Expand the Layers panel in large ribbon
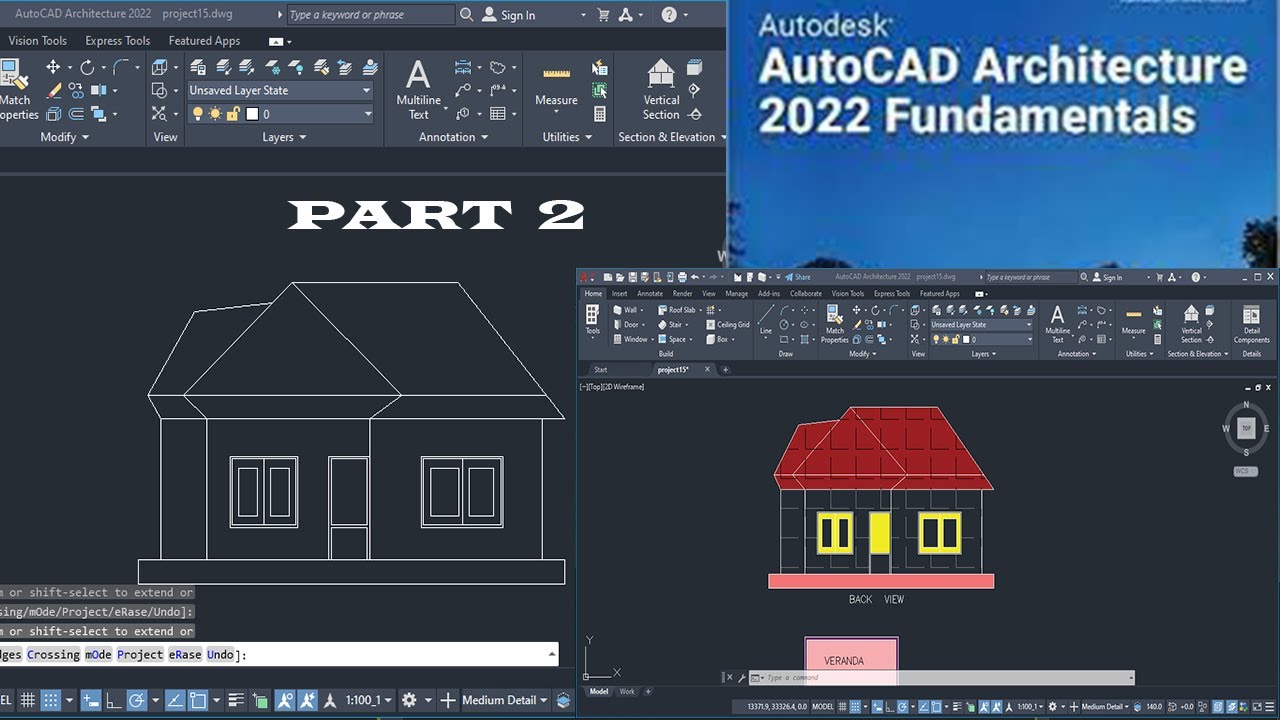This screenshot has height=720, width=1280. (284, 137)
